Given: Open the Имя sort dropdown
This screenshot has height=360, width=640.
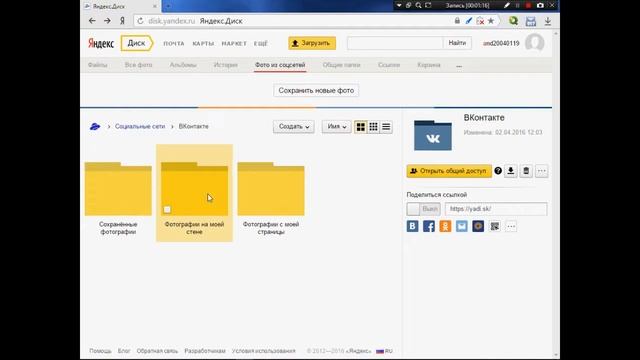Looking at the screenshot, I should pos(336,127).
